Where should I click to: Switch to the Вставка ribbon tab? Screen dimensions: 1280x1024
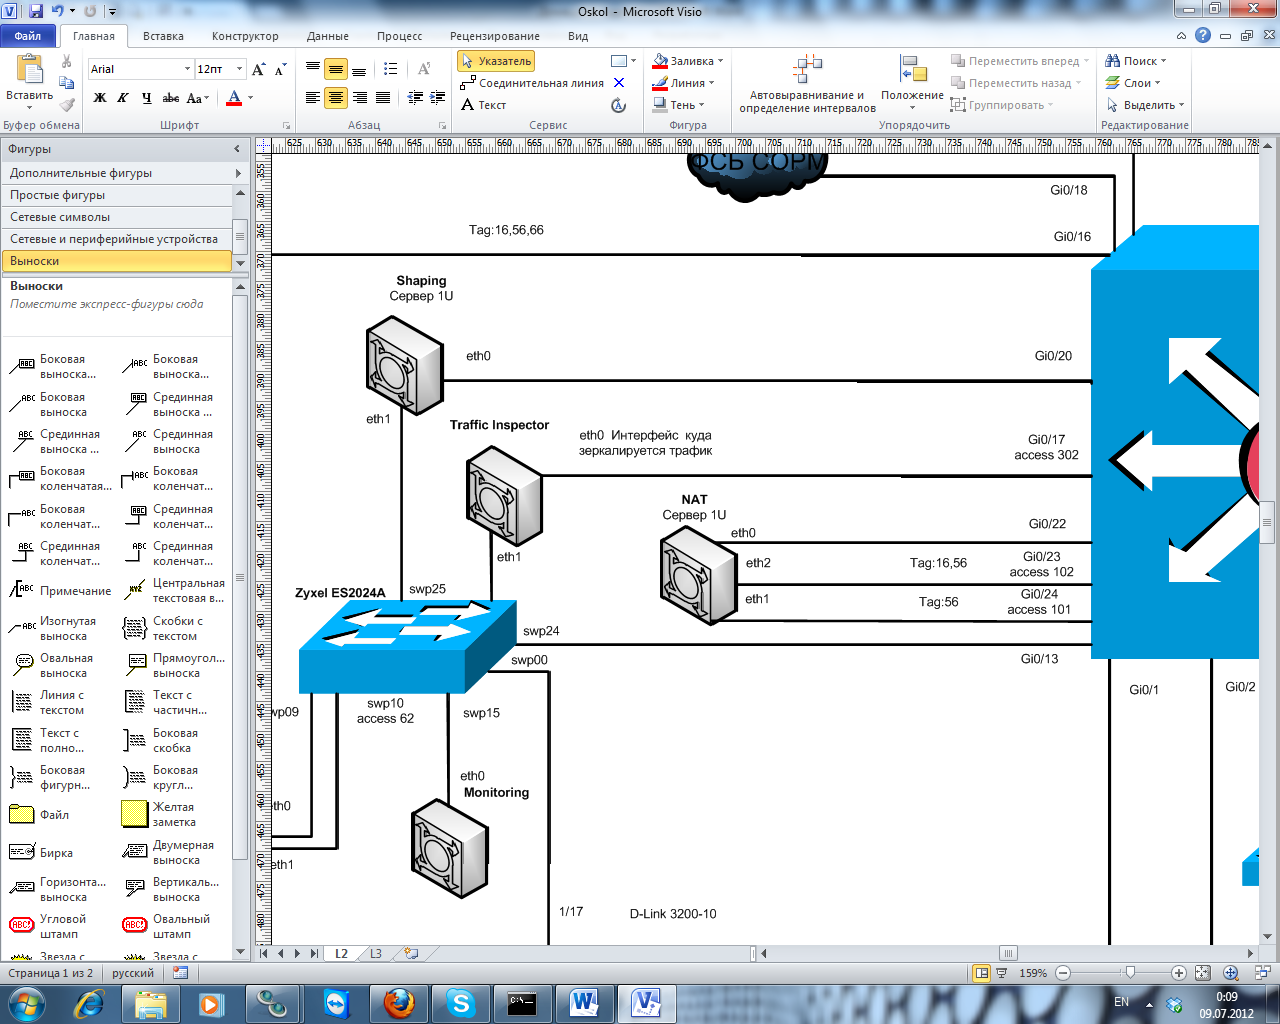[163, 36]
